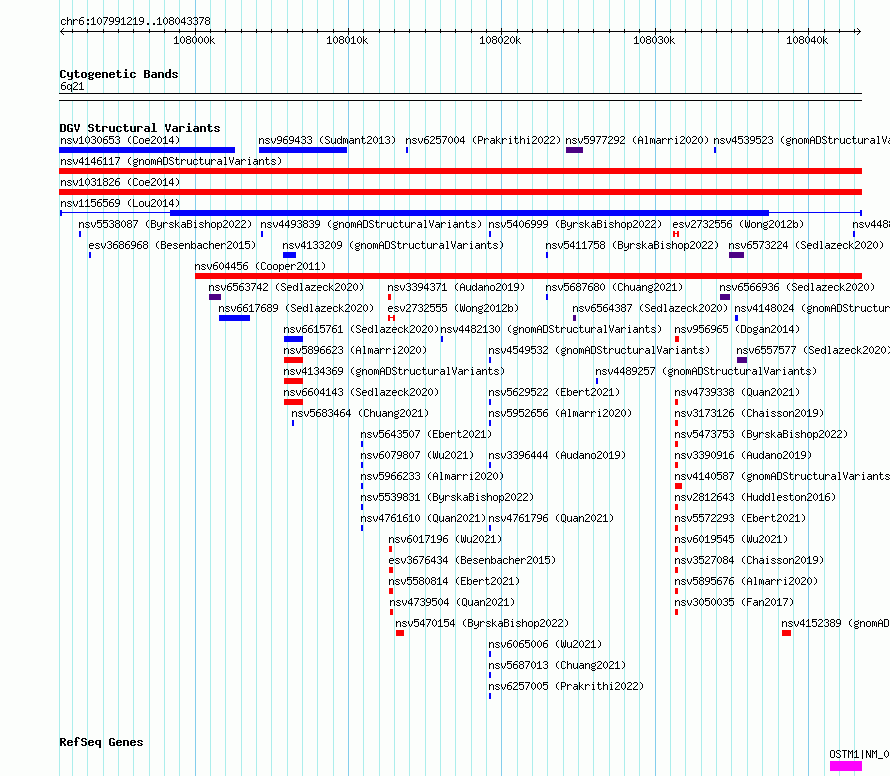Select the blue bar under nsv969433
This screenshot has width=890, height=776.
(x=303, y=150)
